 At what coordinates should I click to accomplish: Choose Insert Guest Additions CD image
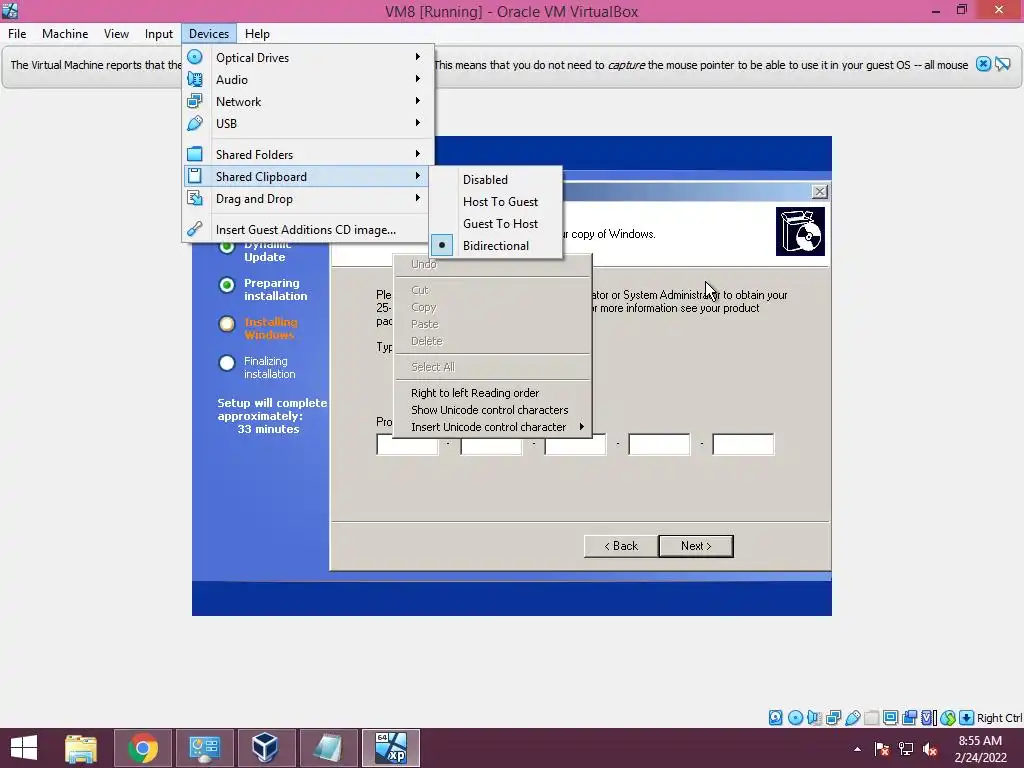coord(306,230)
